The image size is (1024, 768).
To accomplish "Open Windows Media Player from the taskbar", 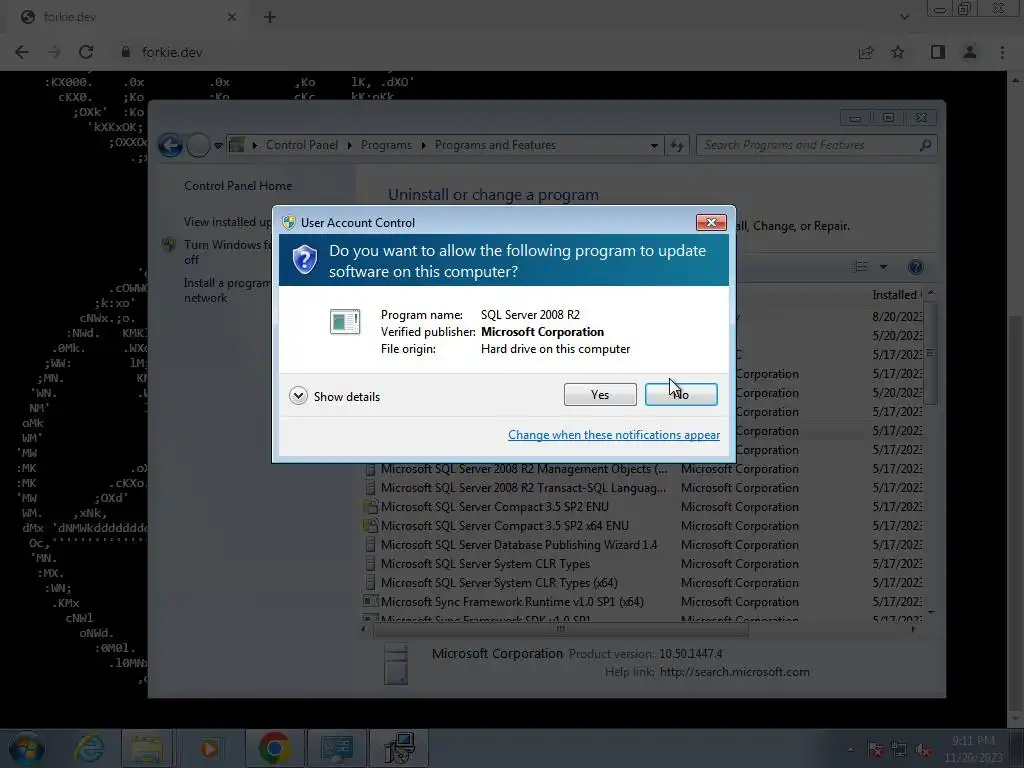I will point(210,748).
